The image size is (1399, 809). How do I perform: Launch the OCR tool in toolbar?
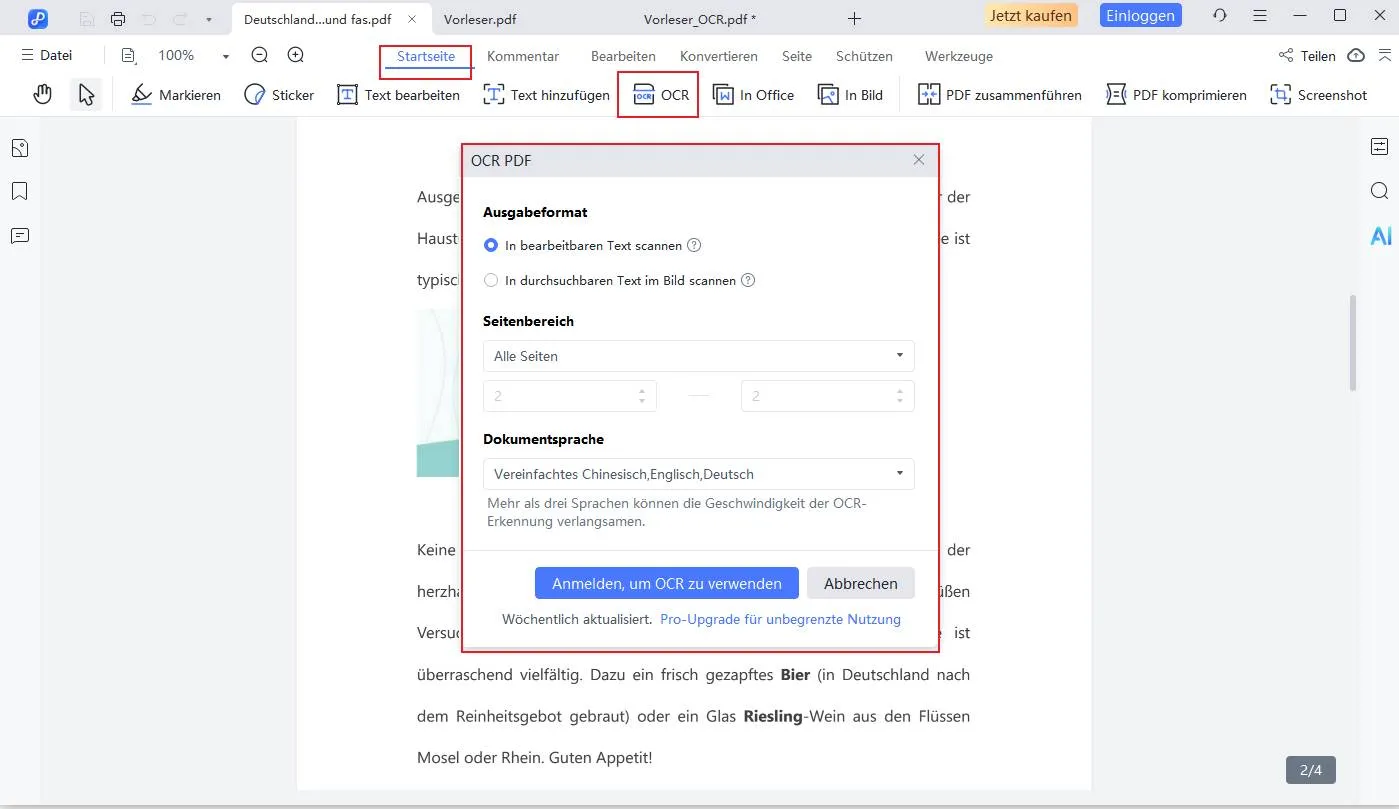(661, 95)
